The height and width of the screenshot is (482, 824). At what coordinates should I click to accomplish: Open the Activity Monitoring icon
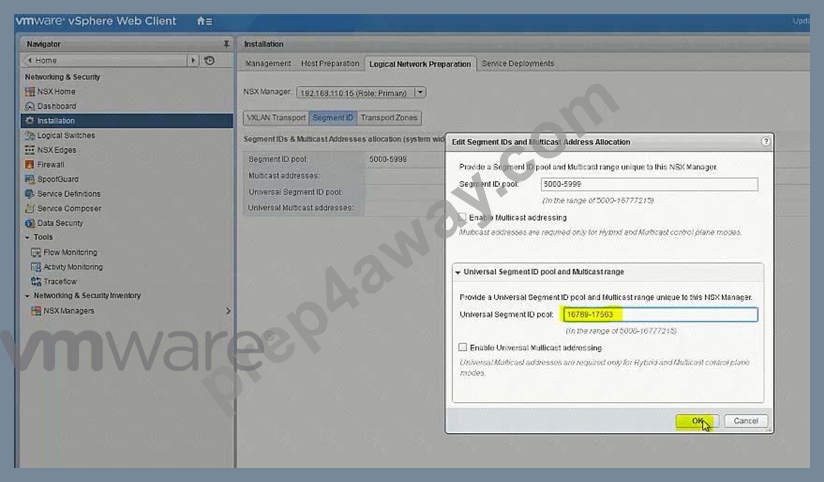click(36, 267)
